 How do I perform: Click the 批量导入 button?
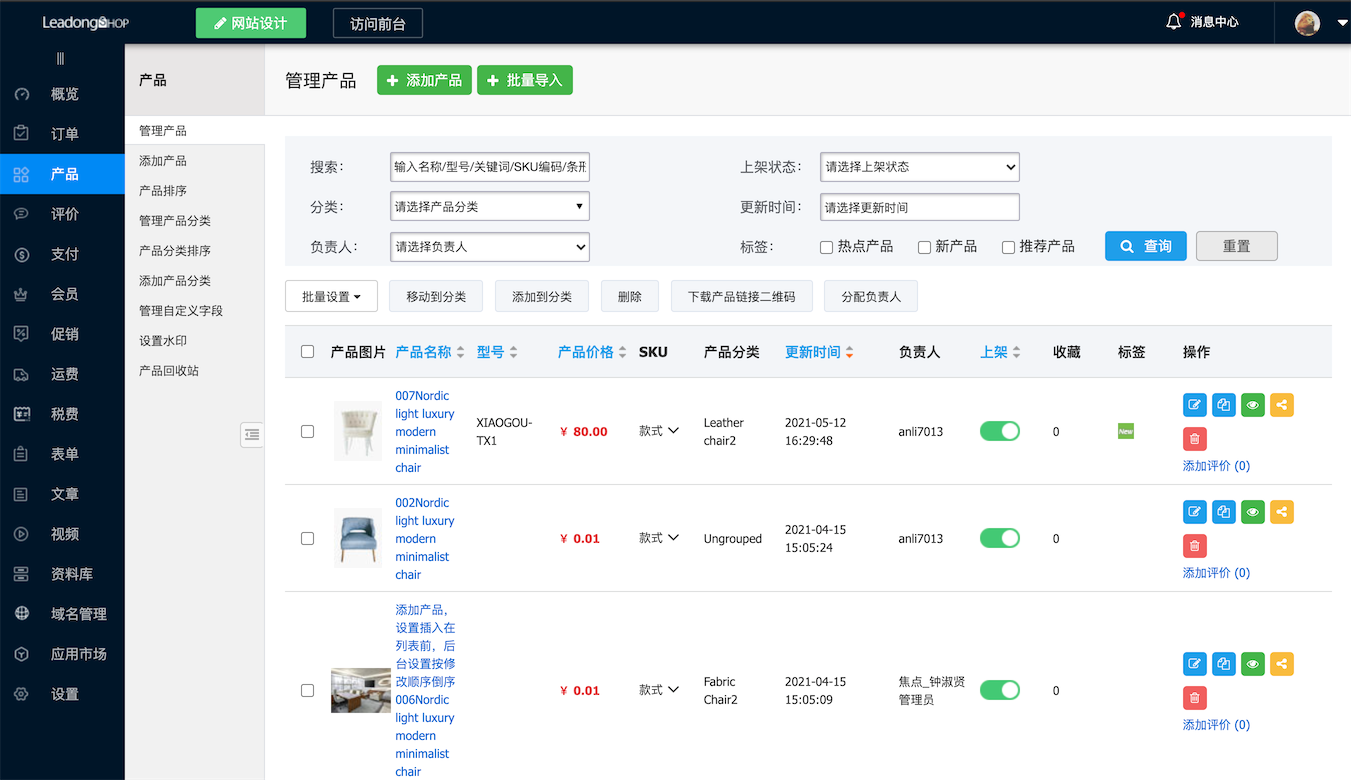[525, 79]
